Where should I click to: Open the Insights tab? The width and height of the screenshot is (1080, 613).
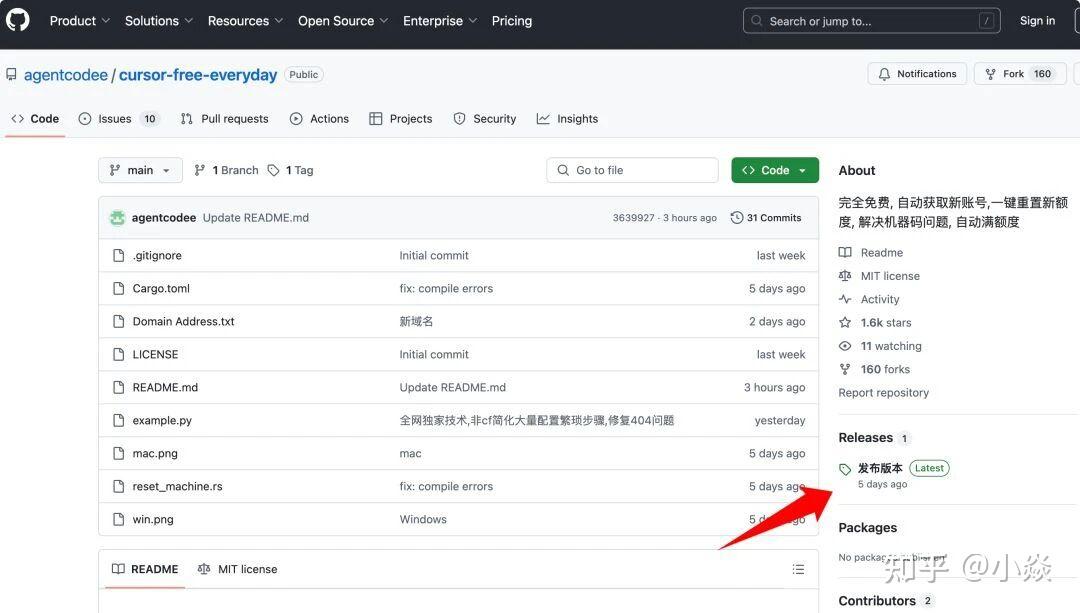(567, 119)
